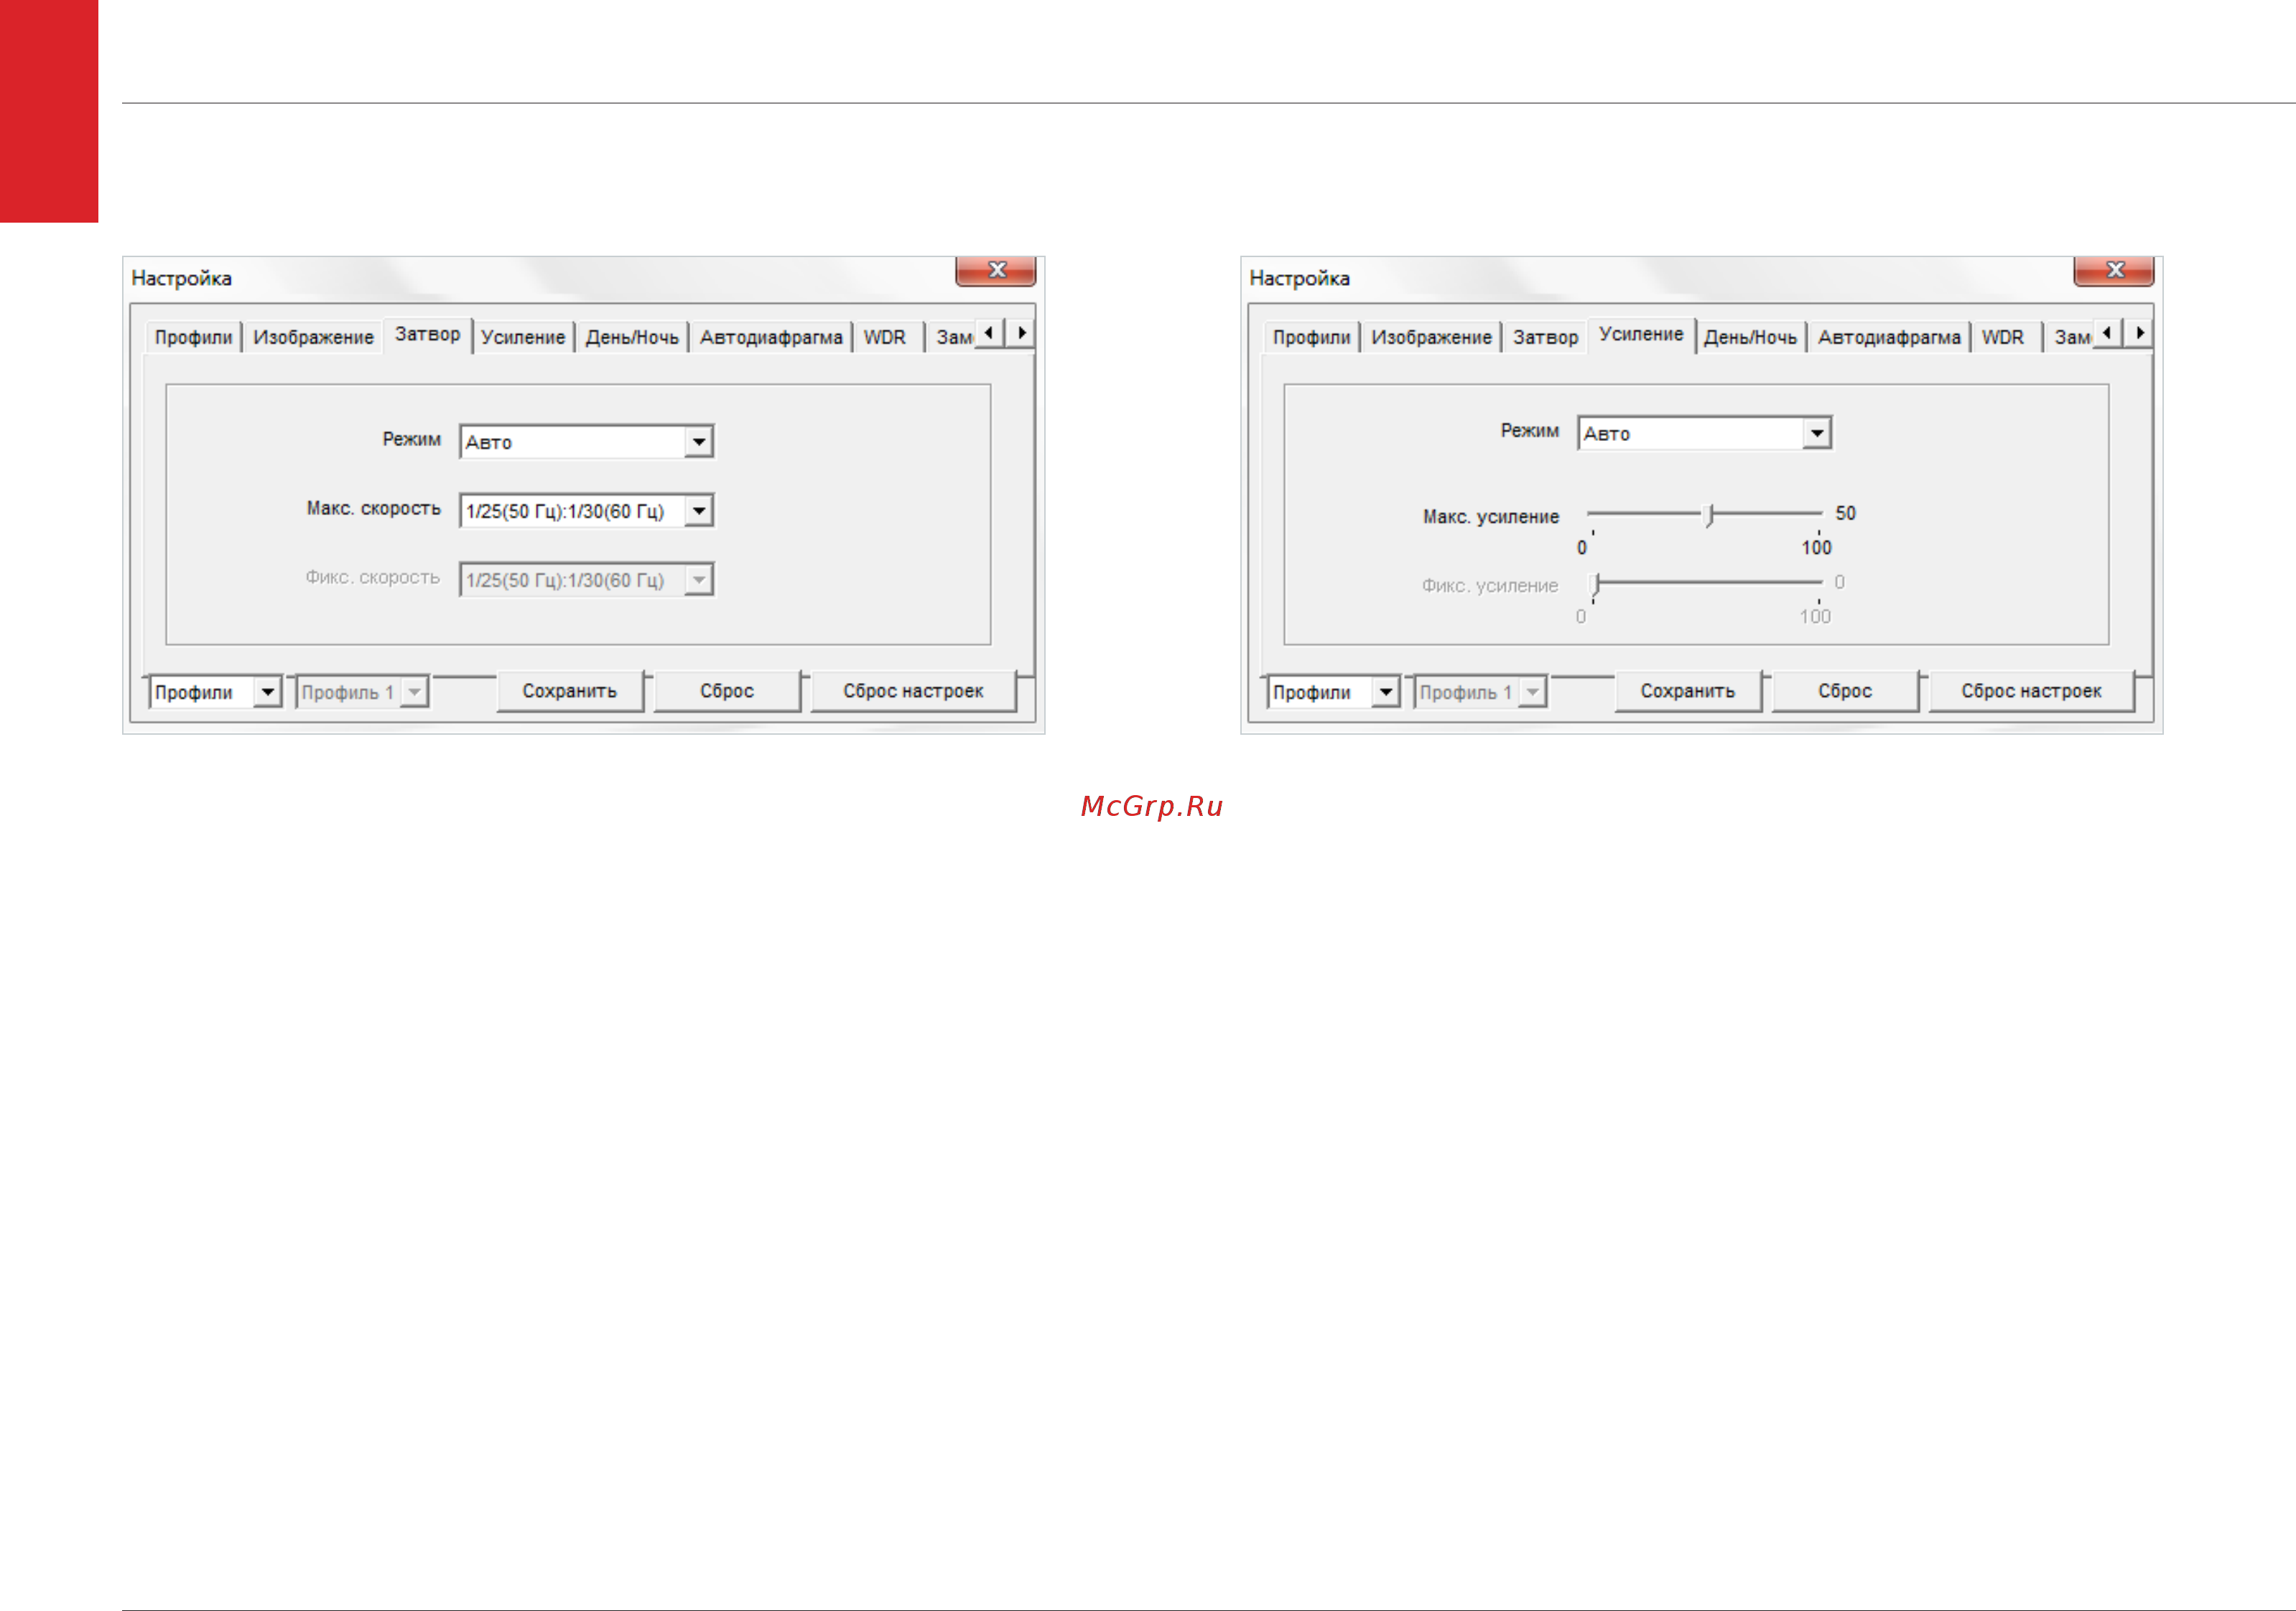Expand Режим dropdown in Усиление window
Screen dimensions: 2296x1611
tap(1817, 434)
